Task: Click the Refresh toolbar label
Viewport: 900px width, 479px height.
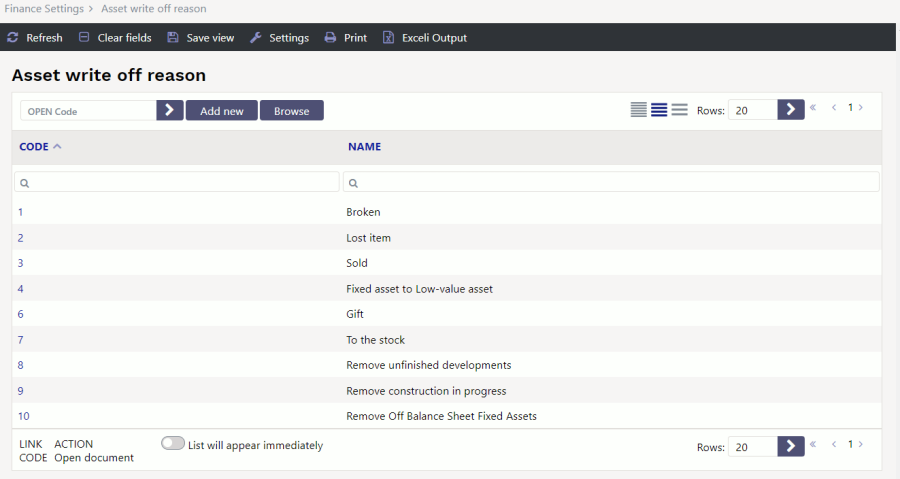Action: pos(44,38)
